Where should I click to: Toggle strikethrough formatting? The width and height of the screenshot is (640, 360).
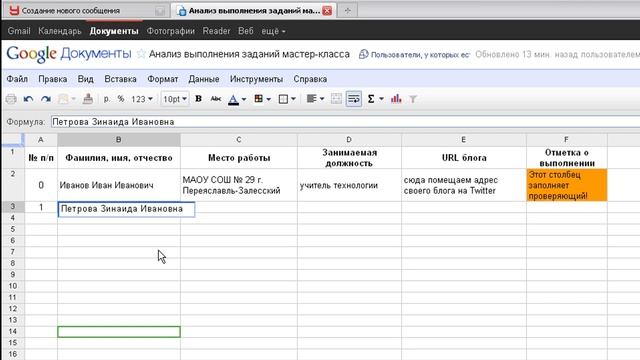pos(216,99)
